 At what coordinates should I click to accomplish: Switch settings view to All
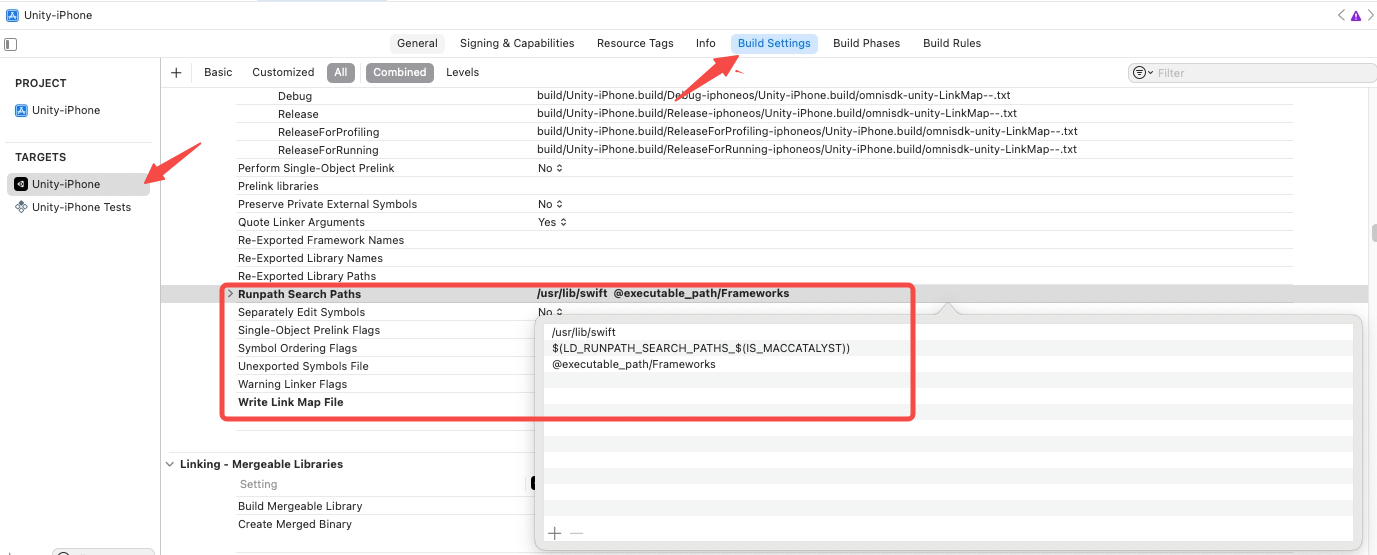pos(341,72)
